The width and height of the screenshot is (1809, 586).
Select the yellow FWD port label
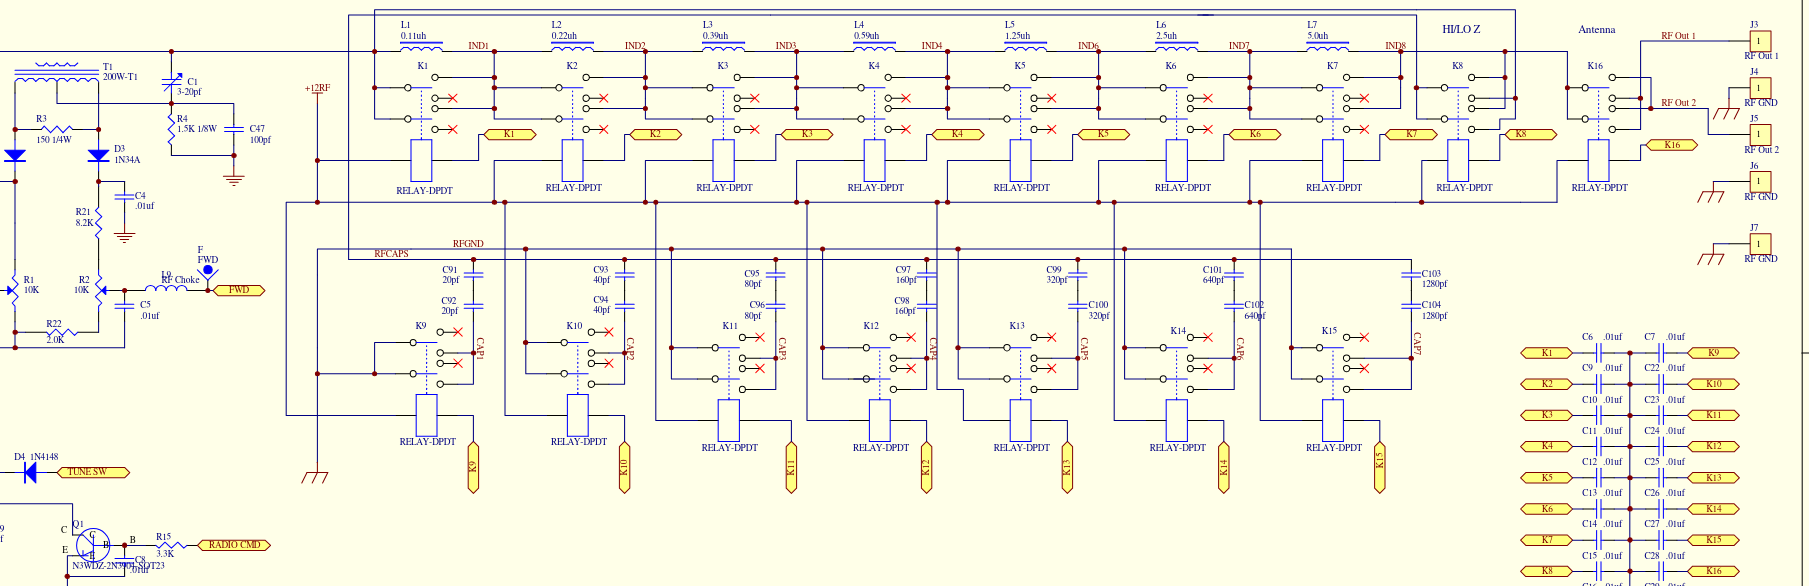coord(238,290)
